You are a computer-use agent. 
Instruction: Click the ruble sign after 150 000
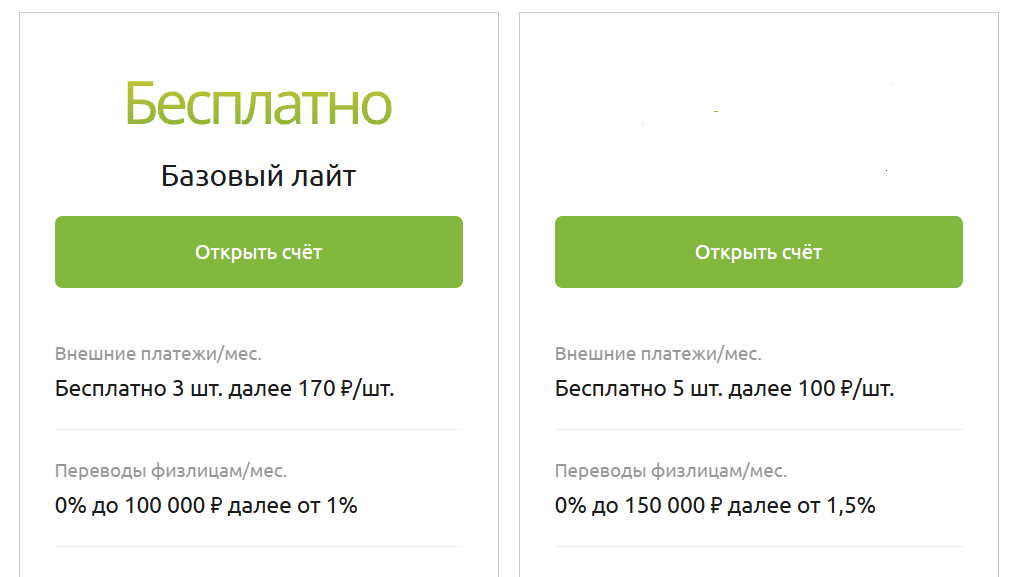point(717,506)
